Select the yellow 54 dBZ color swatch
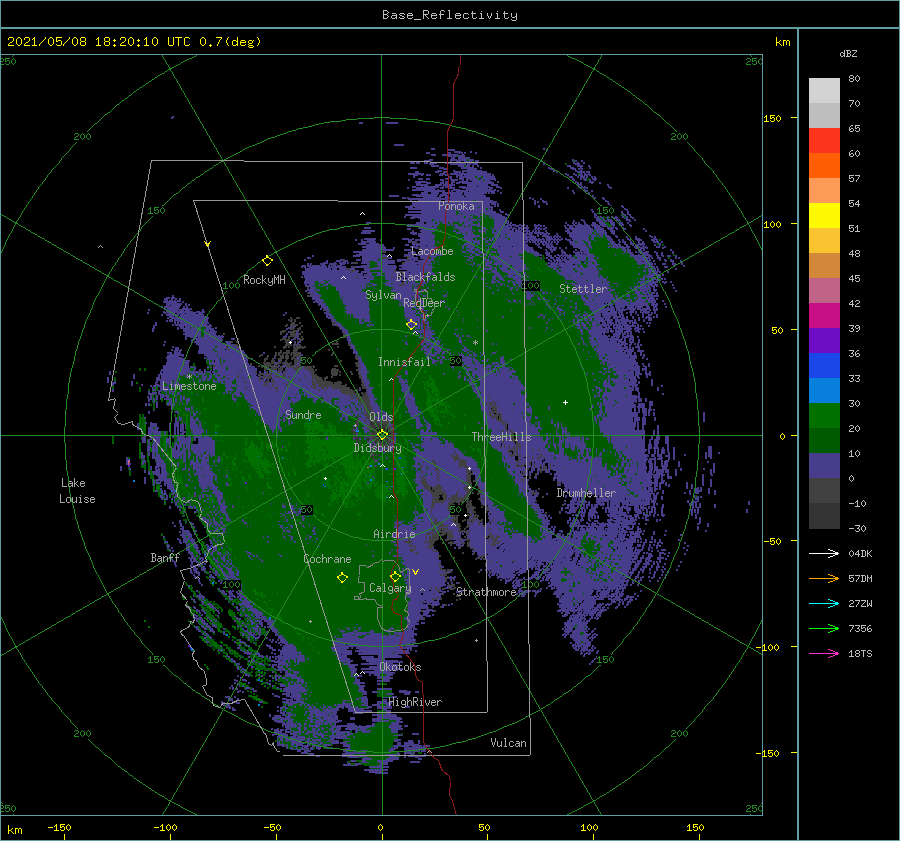Viewport: 900px width, 841px height. (824, 215)
